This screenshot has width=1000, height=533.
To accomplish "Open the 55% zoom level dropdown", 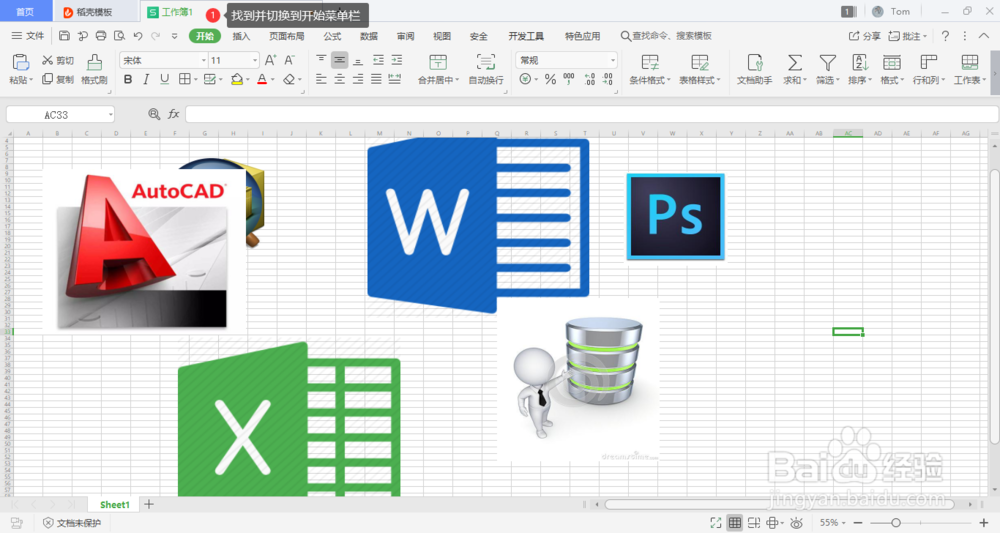I will pyautogui.click(x=844, y=523).
